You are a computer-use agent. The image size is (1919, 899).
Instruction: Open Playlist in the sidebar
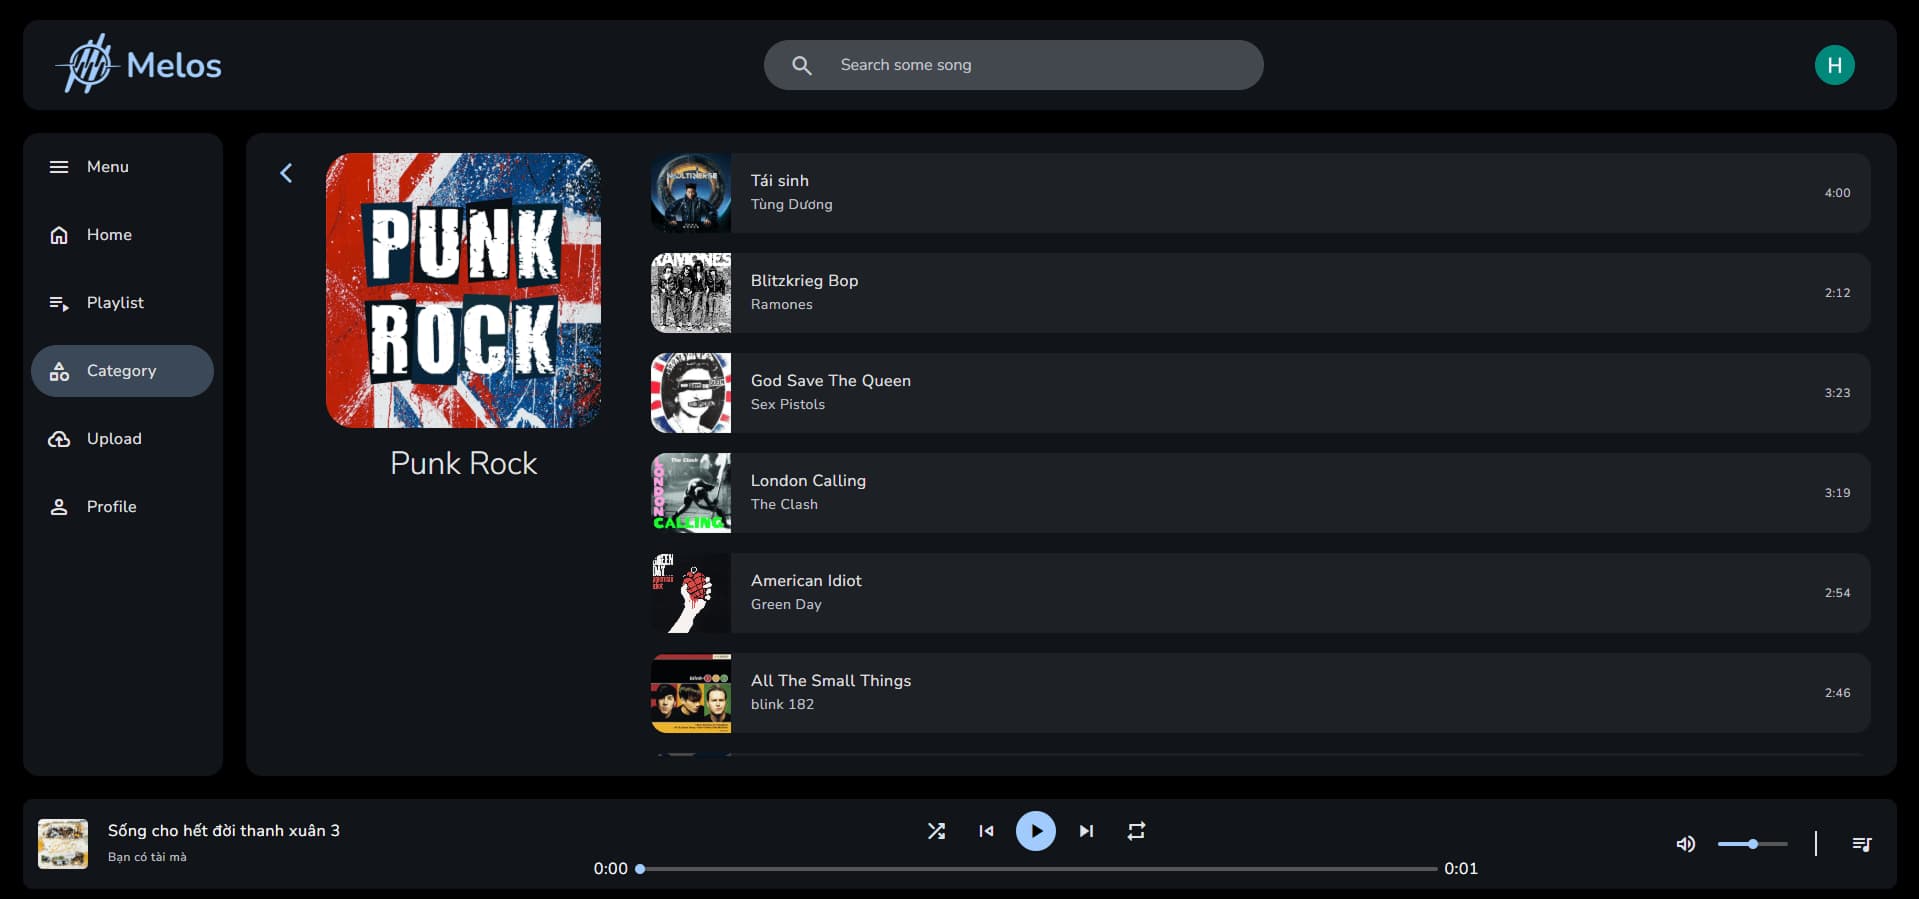[x=114, y=303]
